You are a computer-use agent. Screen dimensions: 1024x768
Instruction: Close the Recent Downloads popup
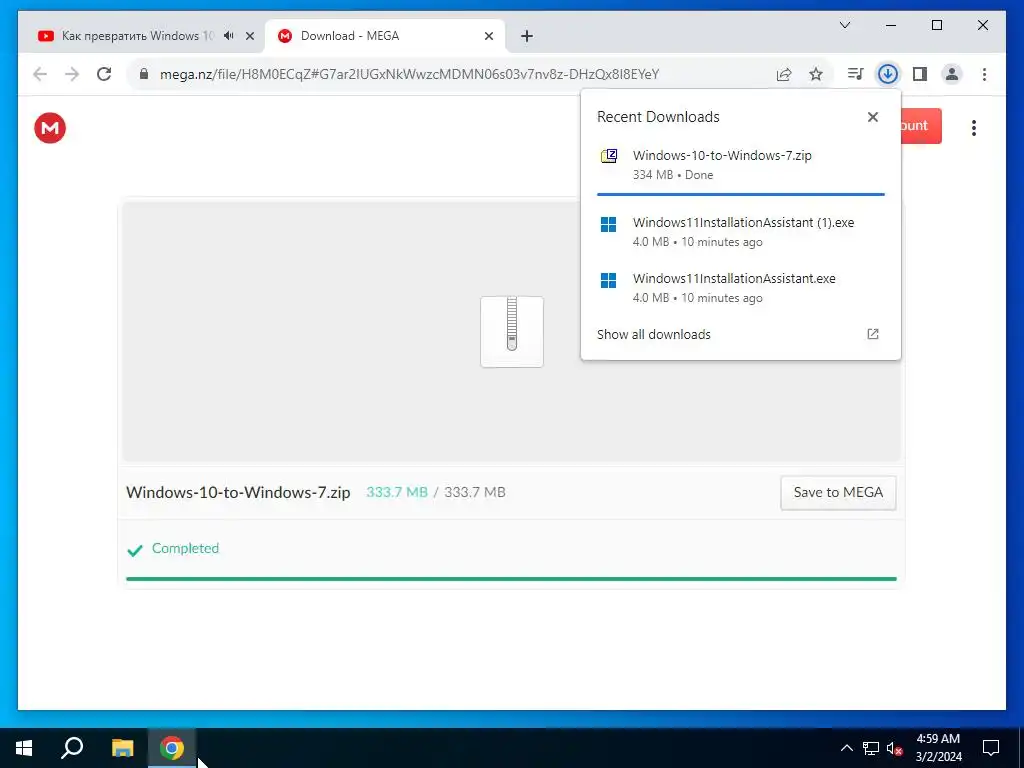tap(872, 117)
